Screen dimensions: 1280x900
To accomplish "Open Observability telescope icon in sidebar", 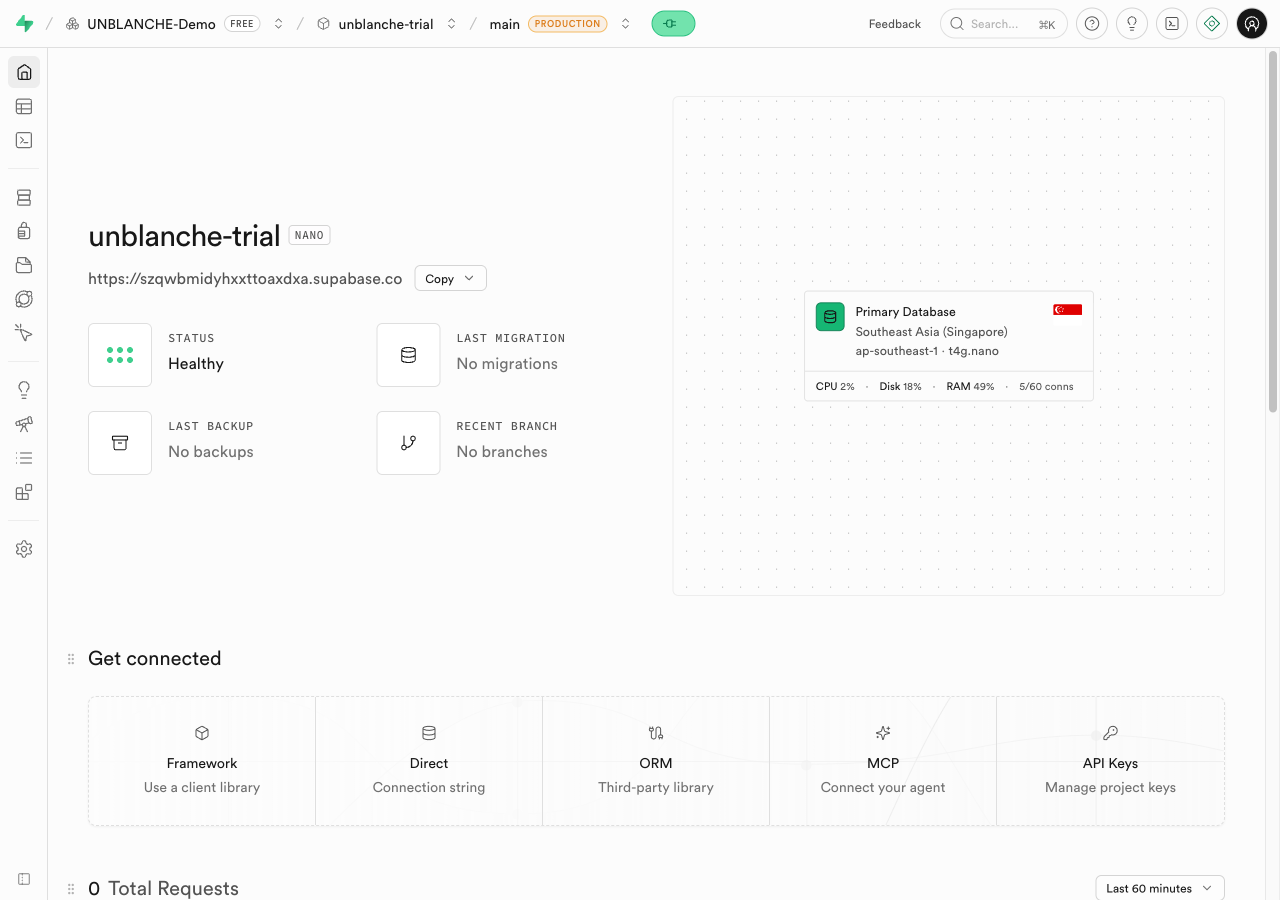I will (x=24, y=424).
